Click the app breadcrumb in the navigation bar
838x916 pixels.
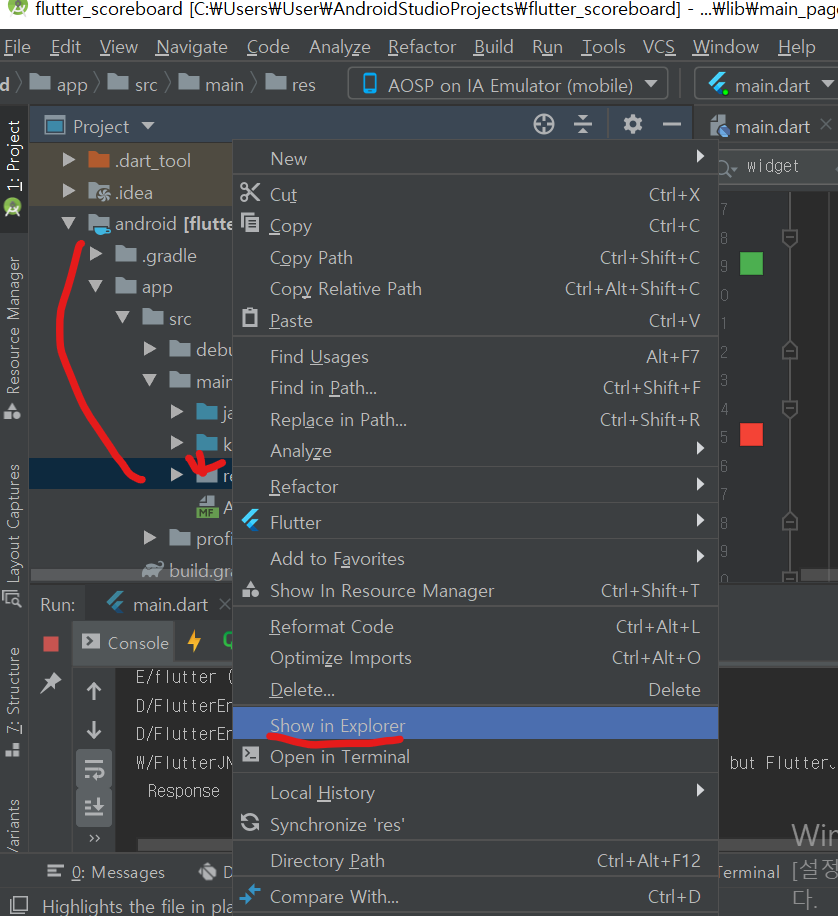[58, 84]
